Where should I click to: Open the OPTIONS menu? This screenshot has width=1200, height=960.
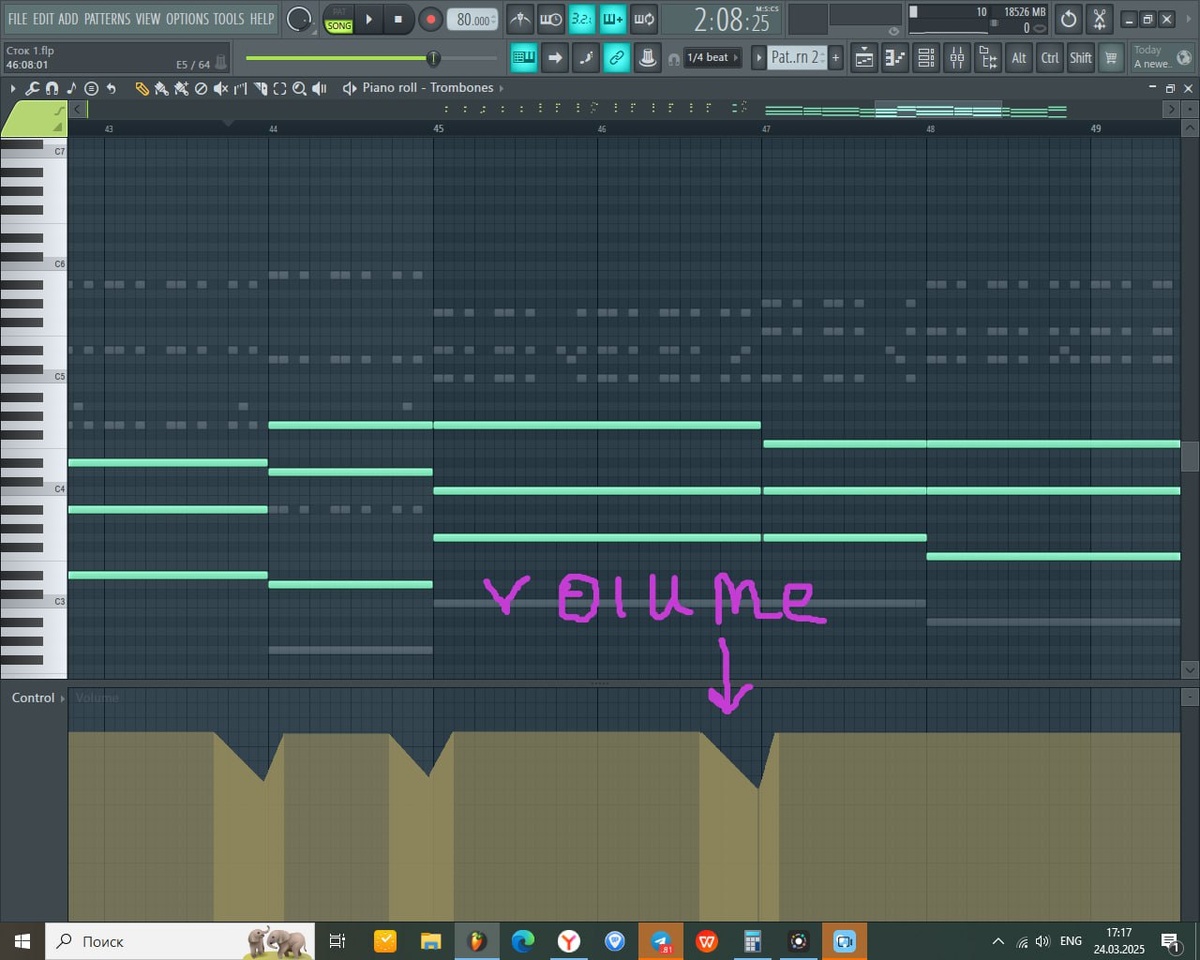(x=188, y=19)
